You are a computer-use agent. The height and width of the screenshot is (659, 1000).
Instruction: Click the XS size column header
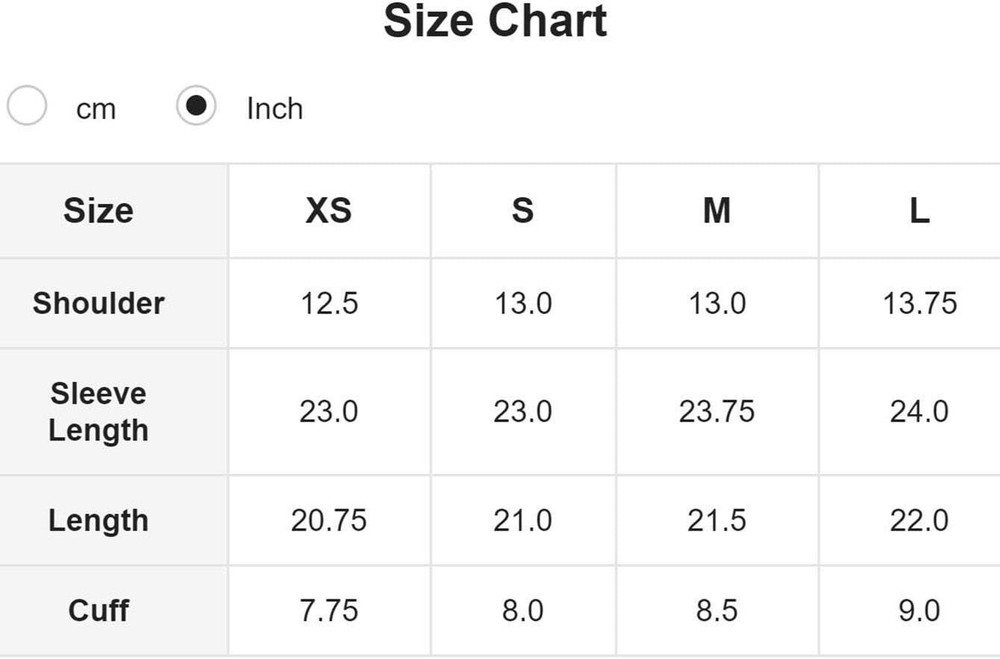pos(329,211)
